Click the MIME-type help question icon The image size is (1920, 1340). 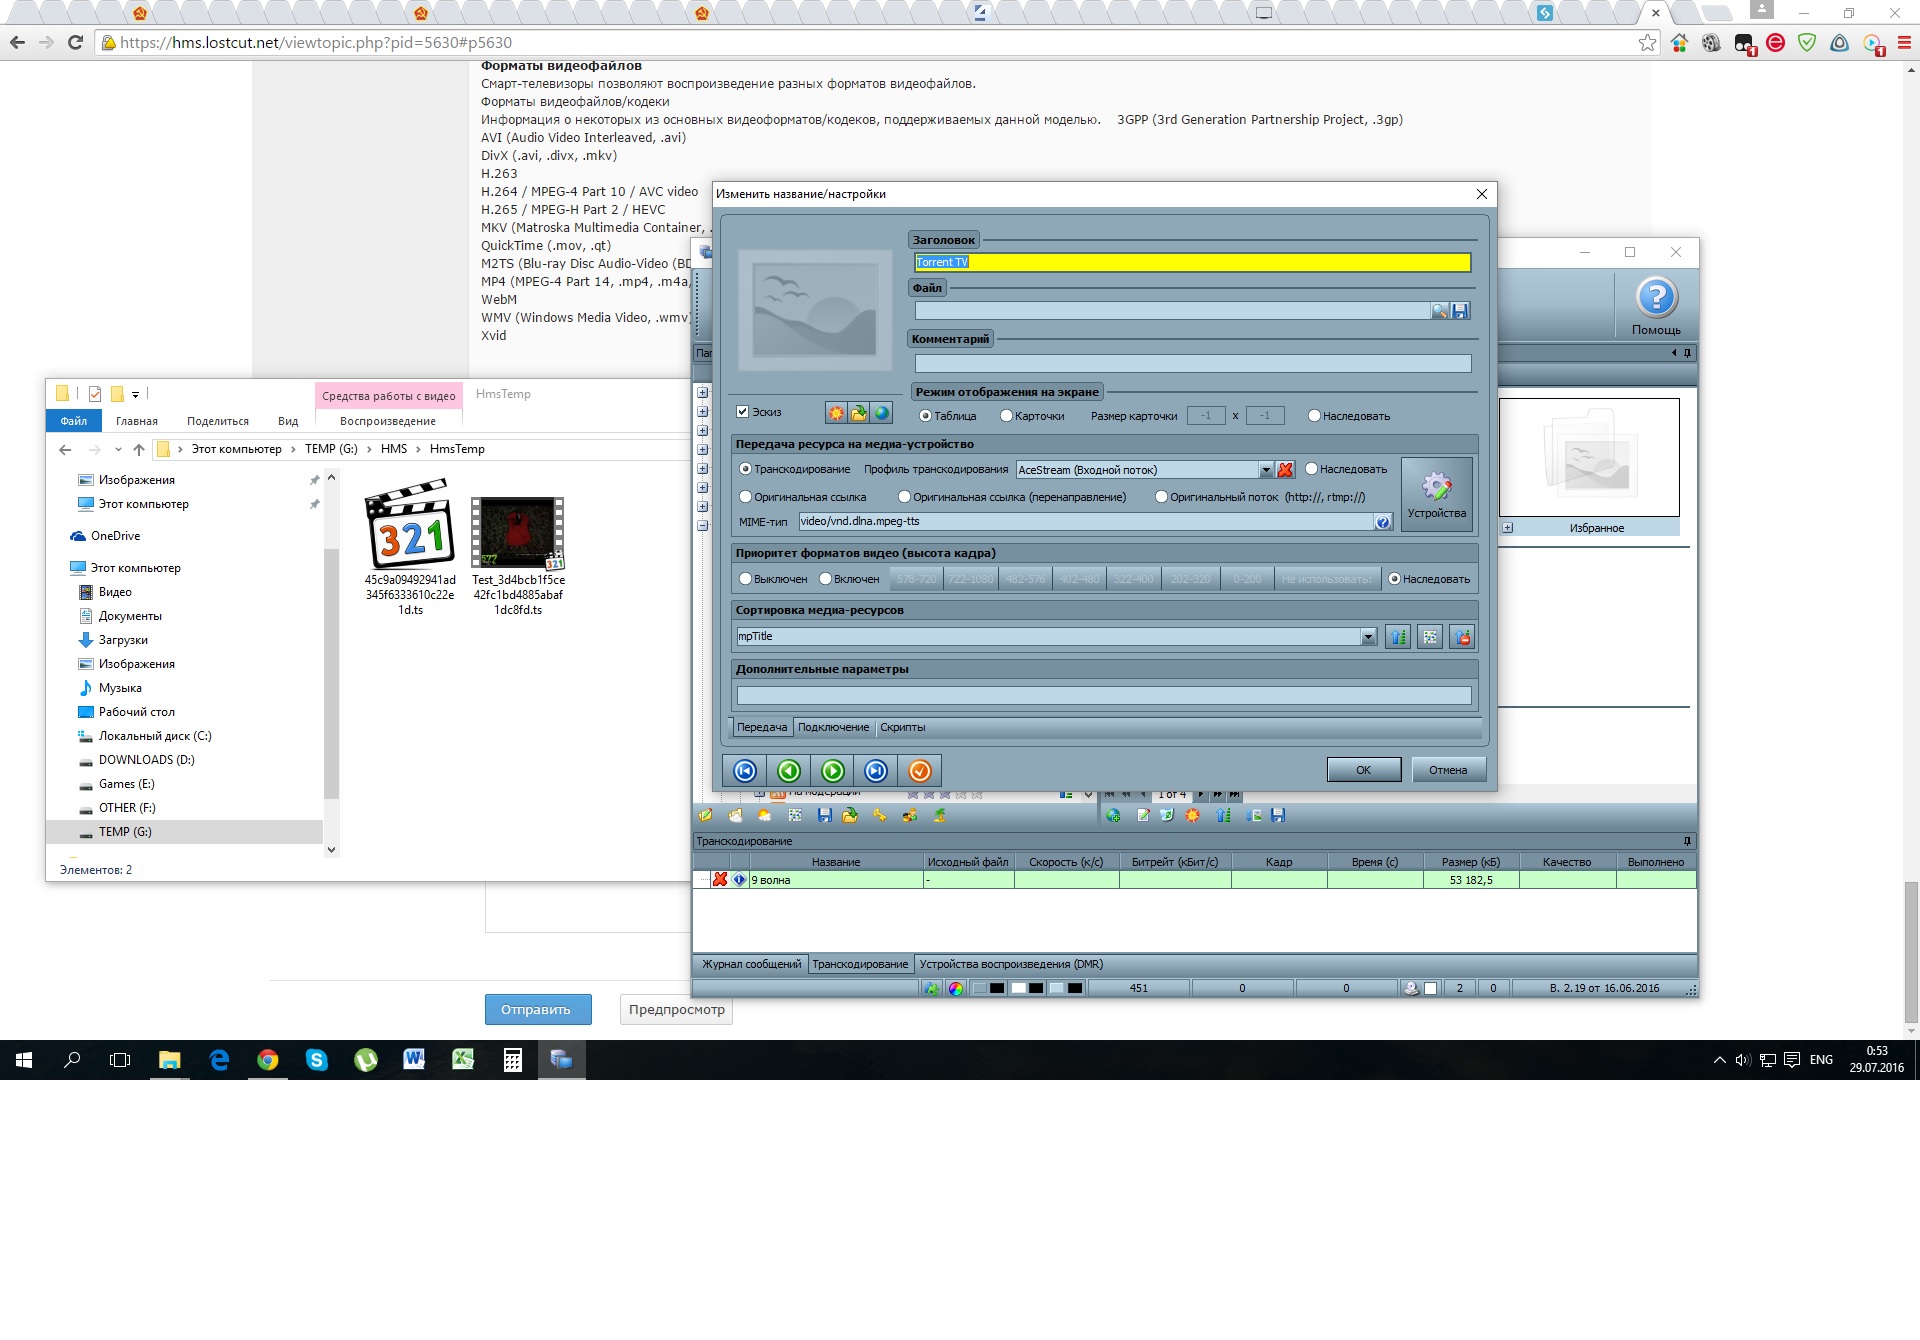1382,522
